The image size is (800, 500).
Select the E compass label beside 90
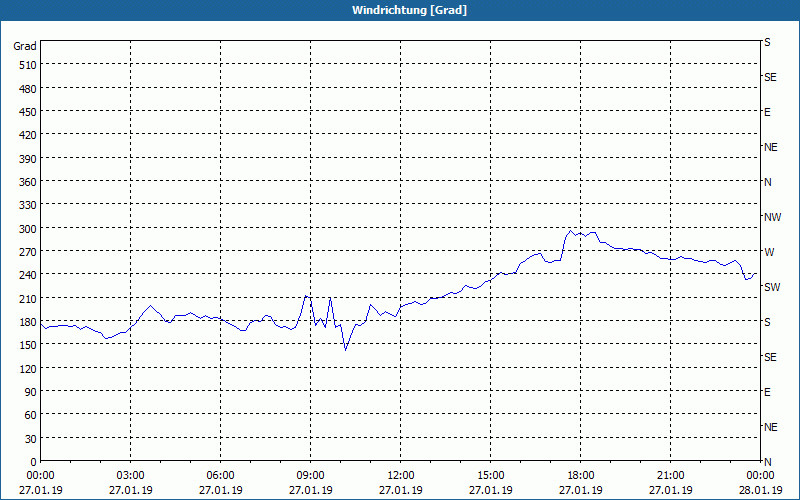click(767, 392)
